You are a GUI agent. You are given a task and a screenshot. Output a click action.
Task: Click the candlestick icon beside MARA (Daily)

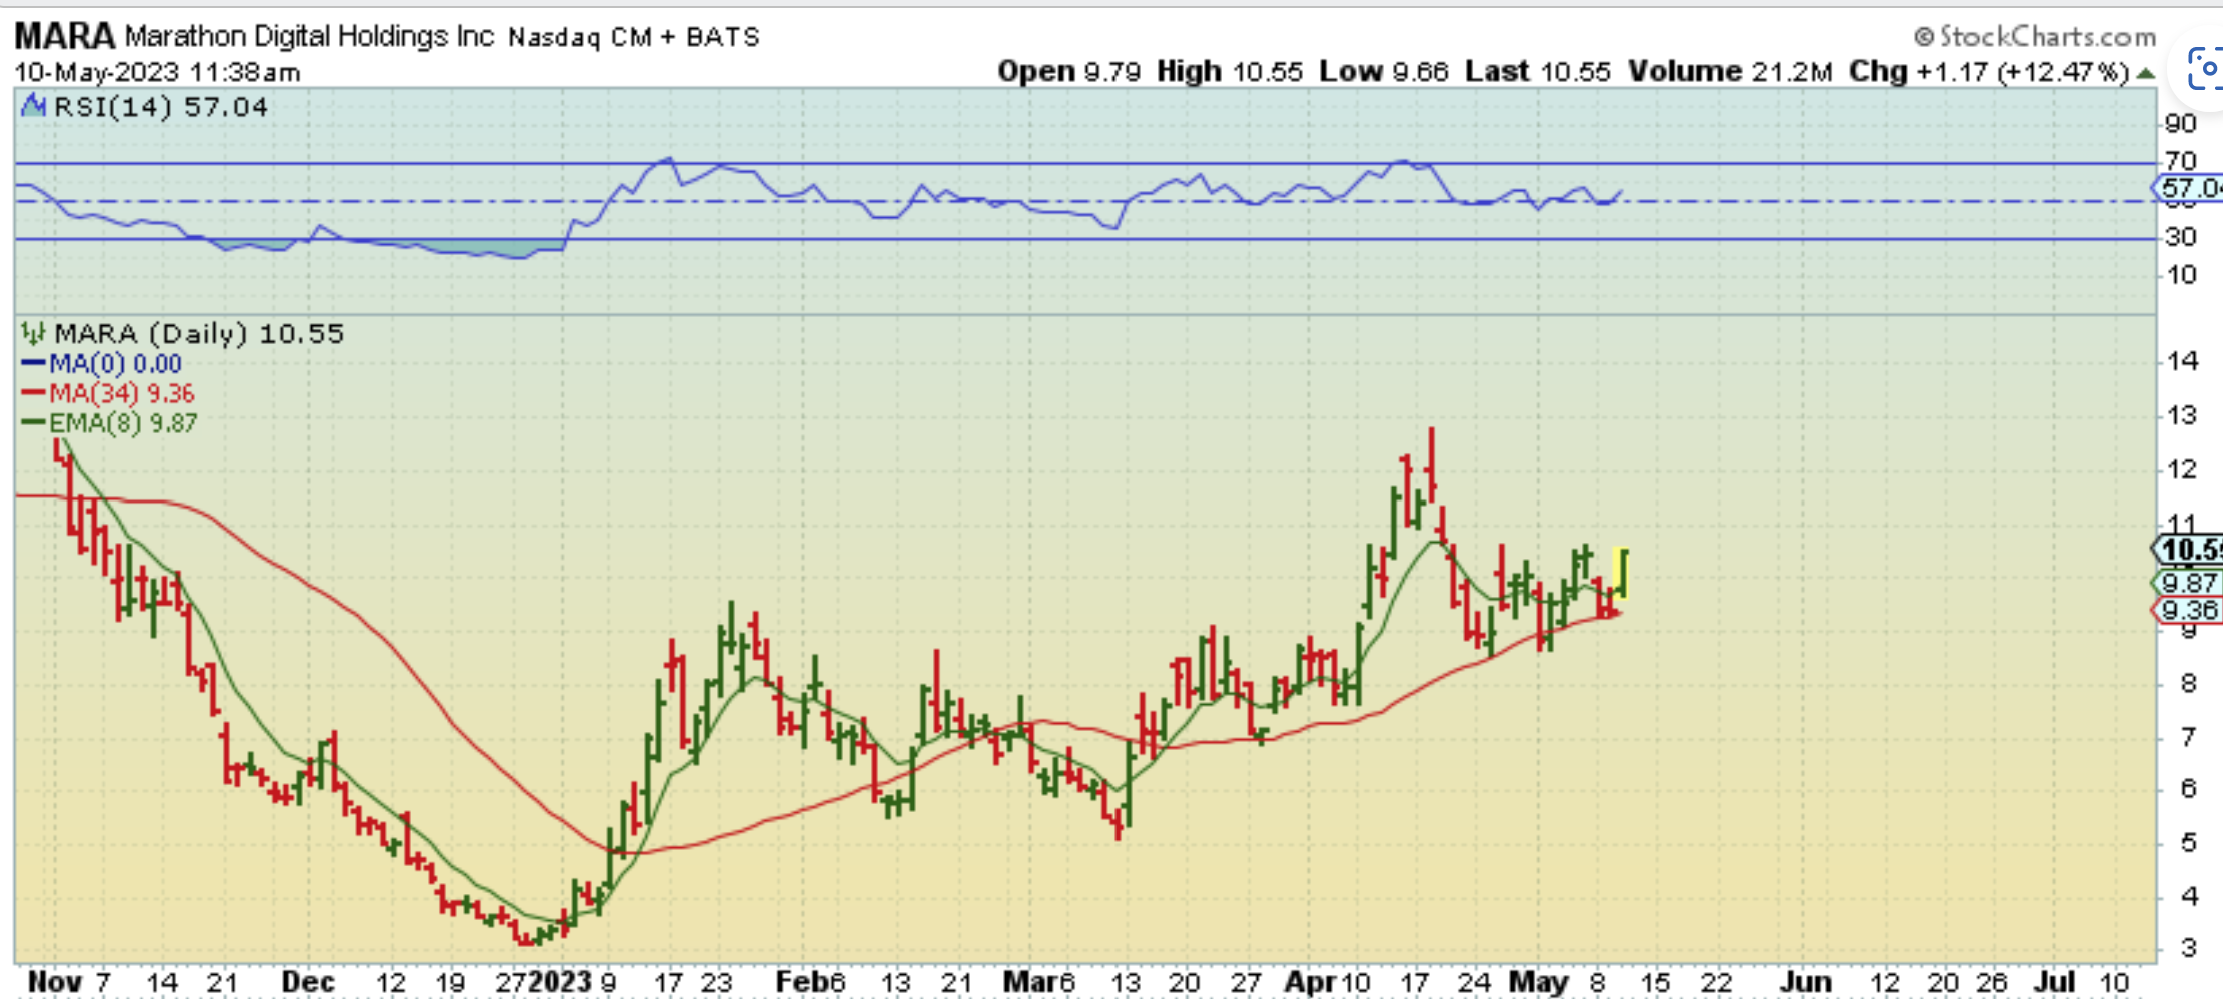click(33, 332)
